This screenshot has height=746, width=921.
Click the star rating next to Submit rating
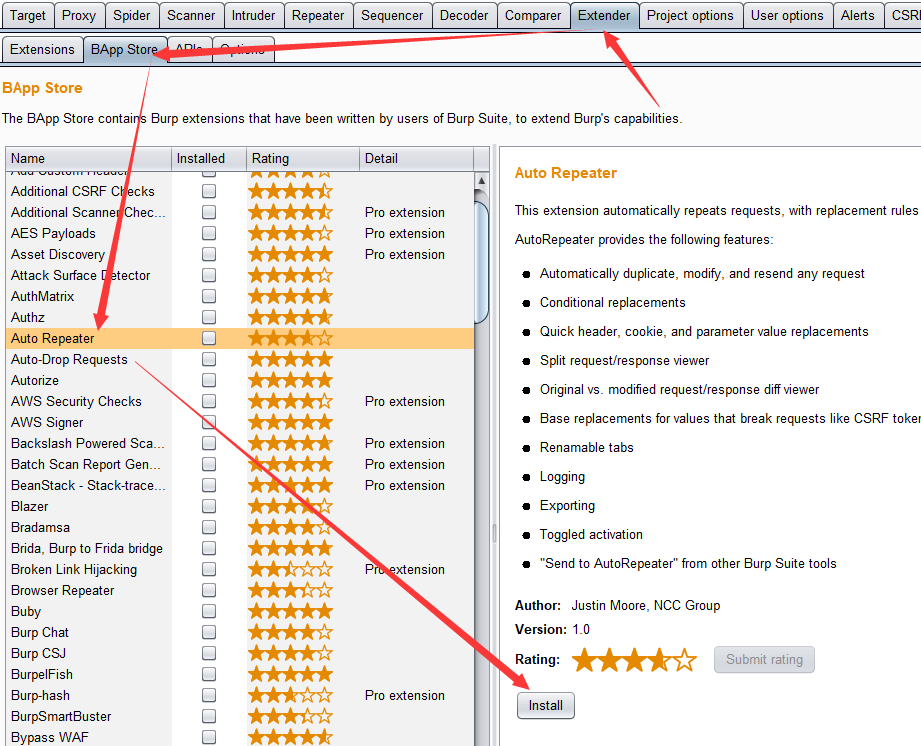click(x=634, y=660)
